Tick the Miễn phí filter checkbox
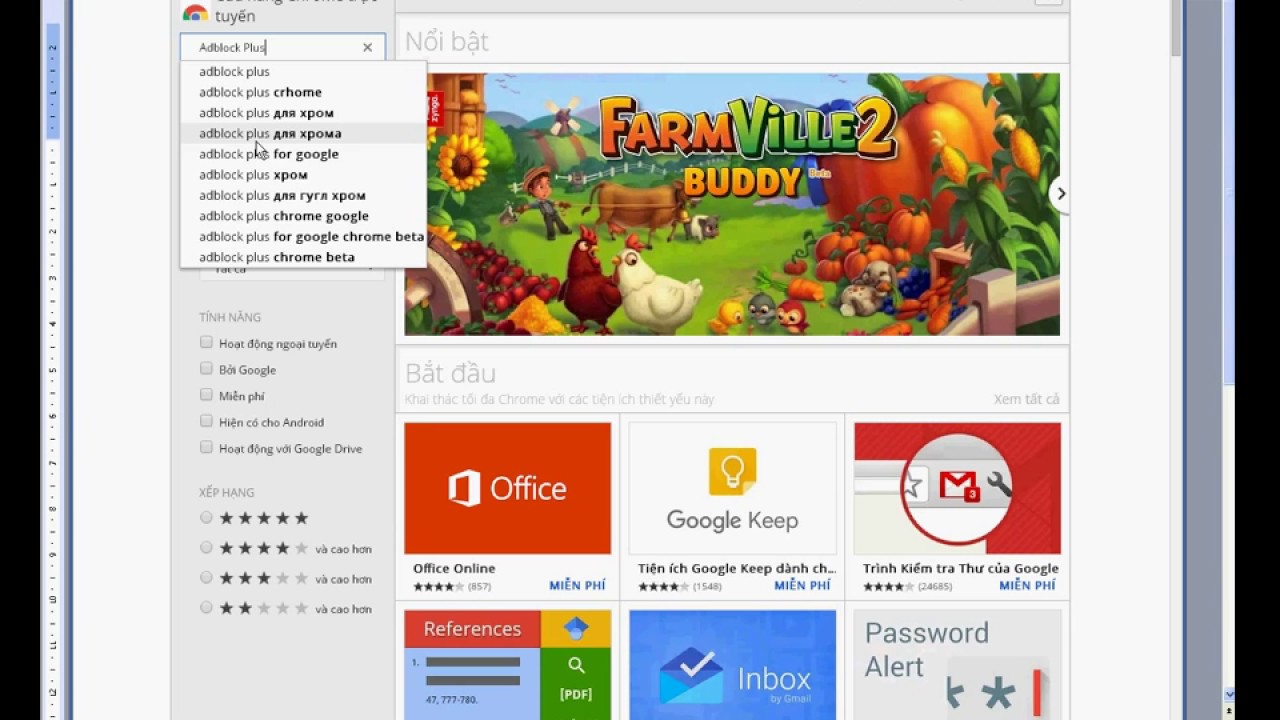 tap(206, 395)
